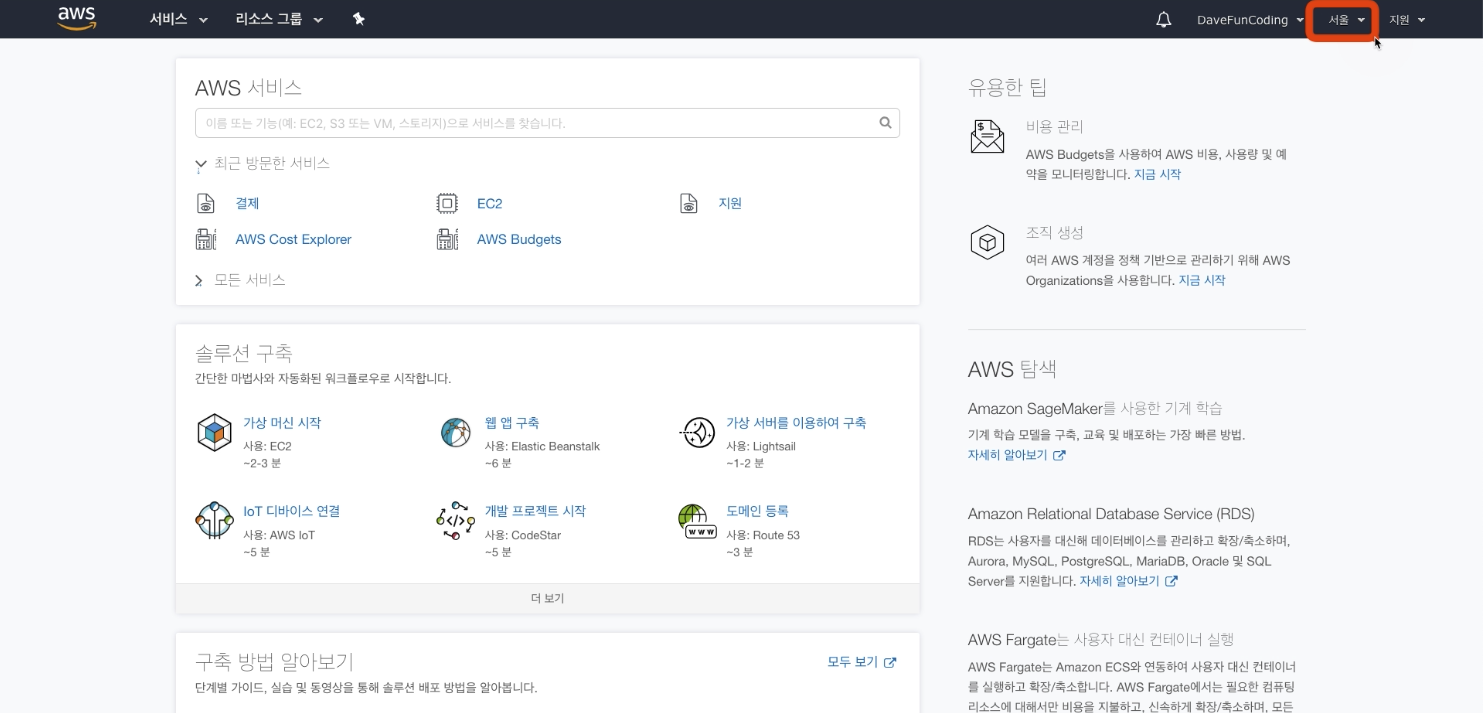Collapse the 최근 방문한 서비스 section
The height and width of the screenshot is (713, 1483).
[262, 163]
